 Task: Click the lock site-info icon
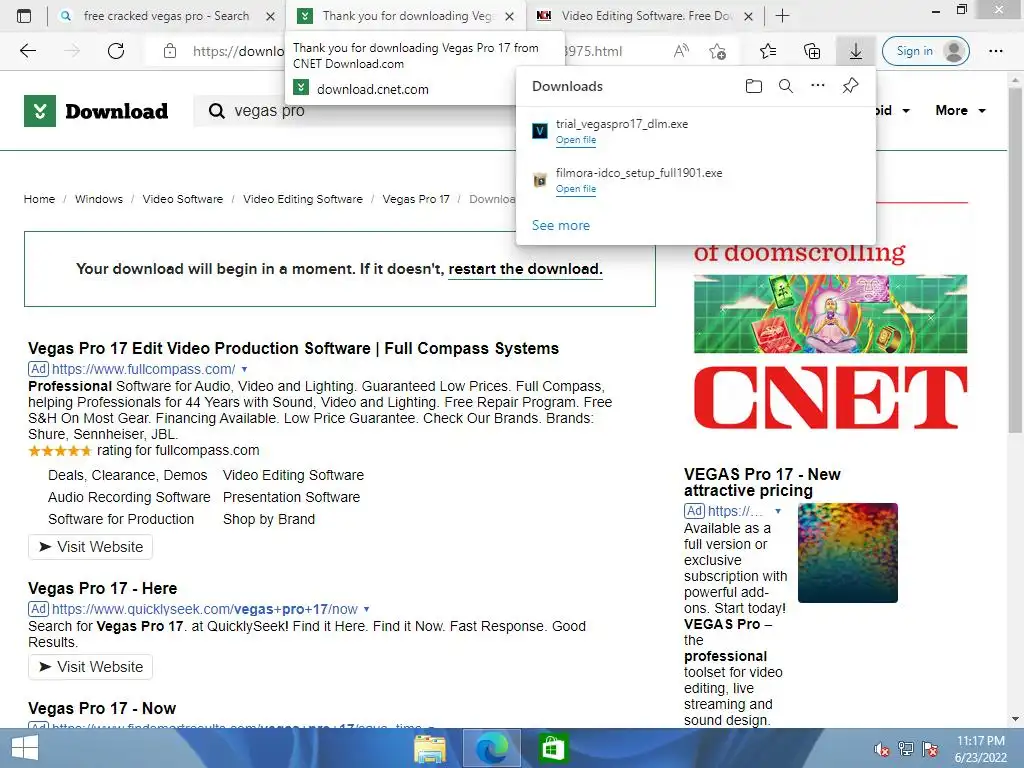coord(170,51)
